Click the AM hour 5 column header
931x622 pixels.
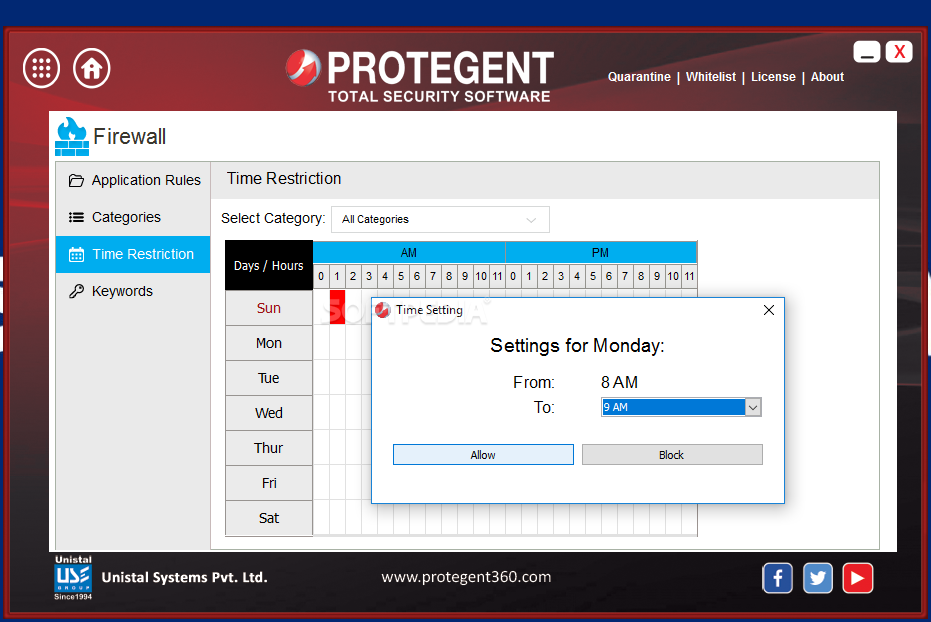[401, 276]
